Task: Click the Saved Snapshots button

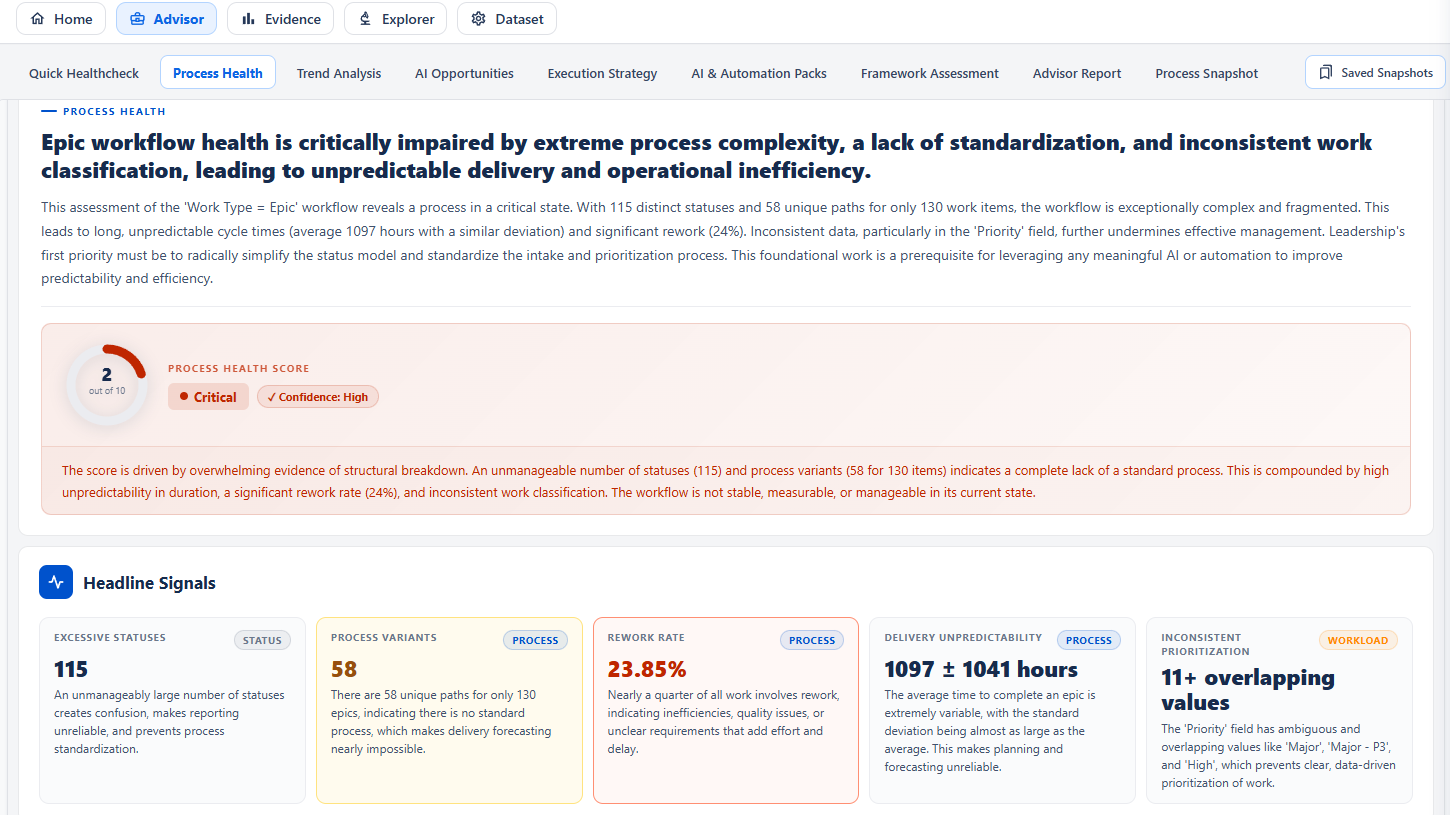Action: [1374, 72]
